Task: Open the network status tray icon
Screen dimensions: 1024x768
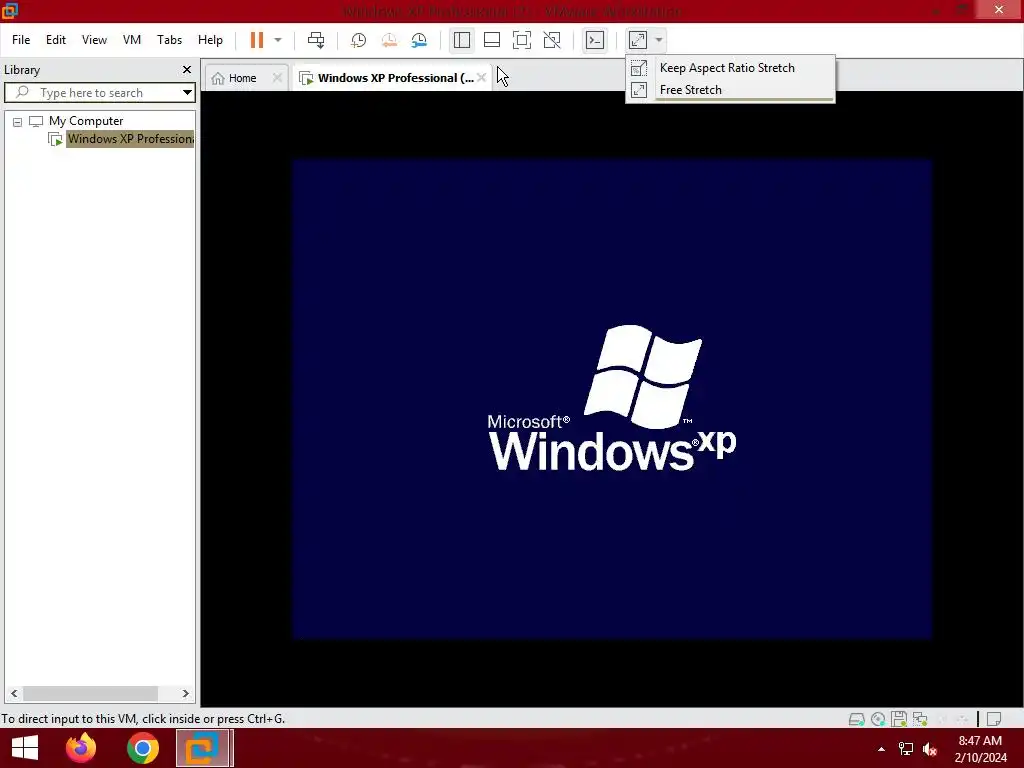Action: pyautogui.click(x=906, y=749)
